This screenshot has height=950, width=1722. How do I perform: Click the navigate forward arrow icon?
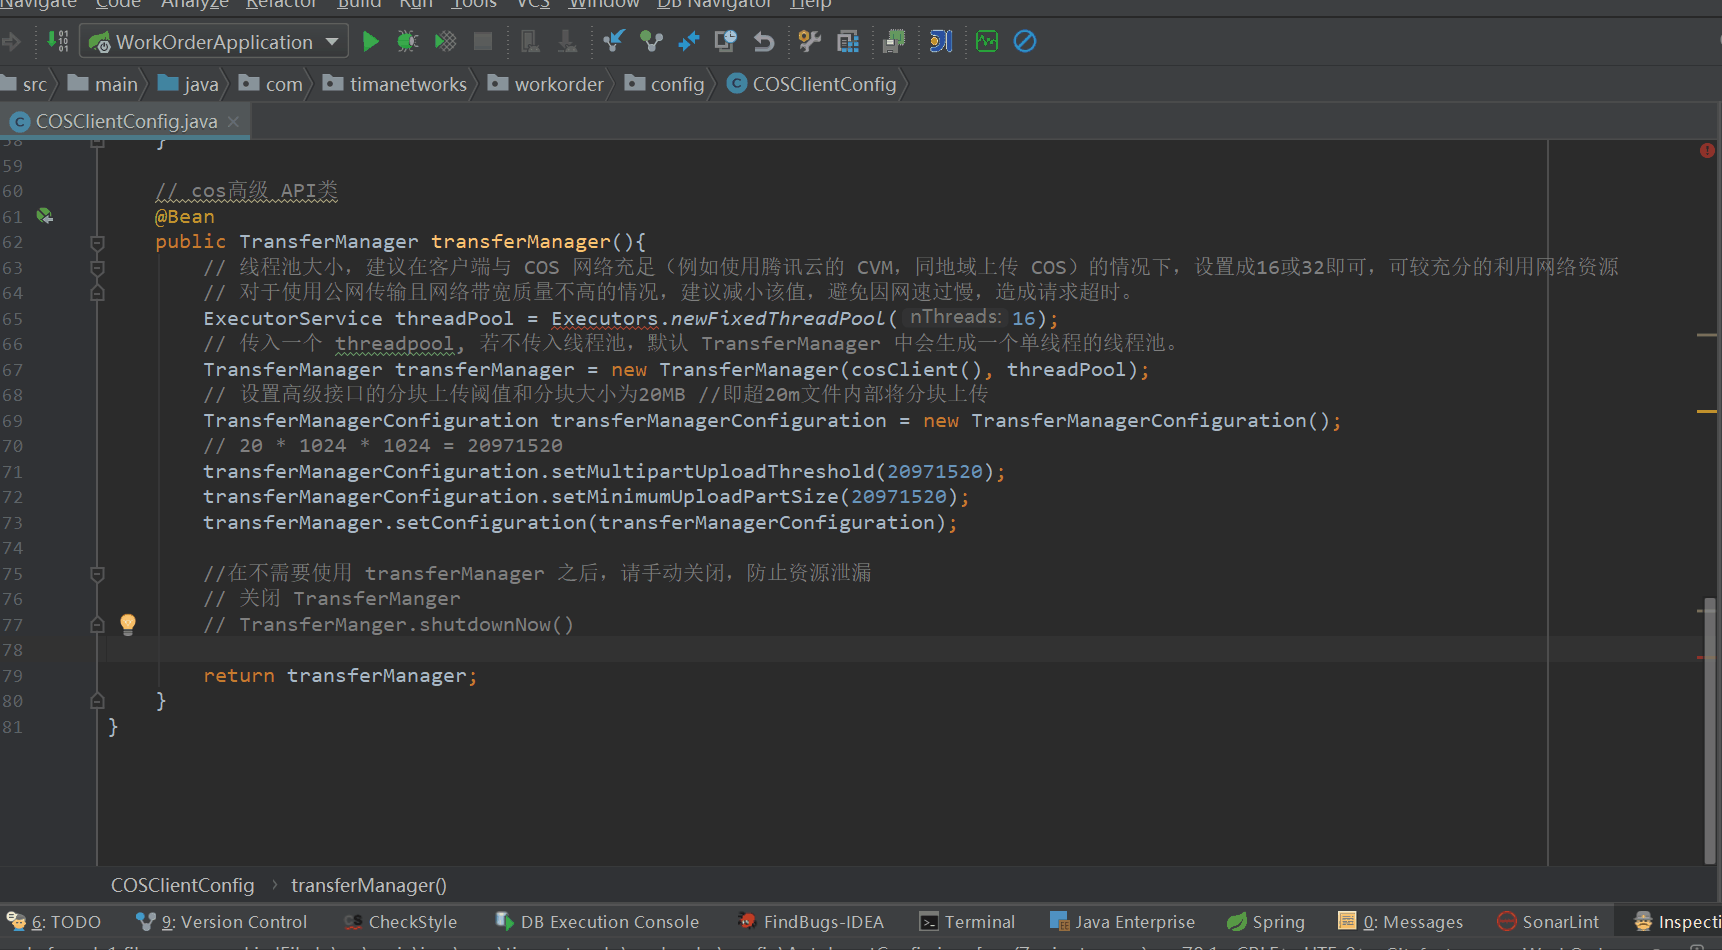point(11,42)
